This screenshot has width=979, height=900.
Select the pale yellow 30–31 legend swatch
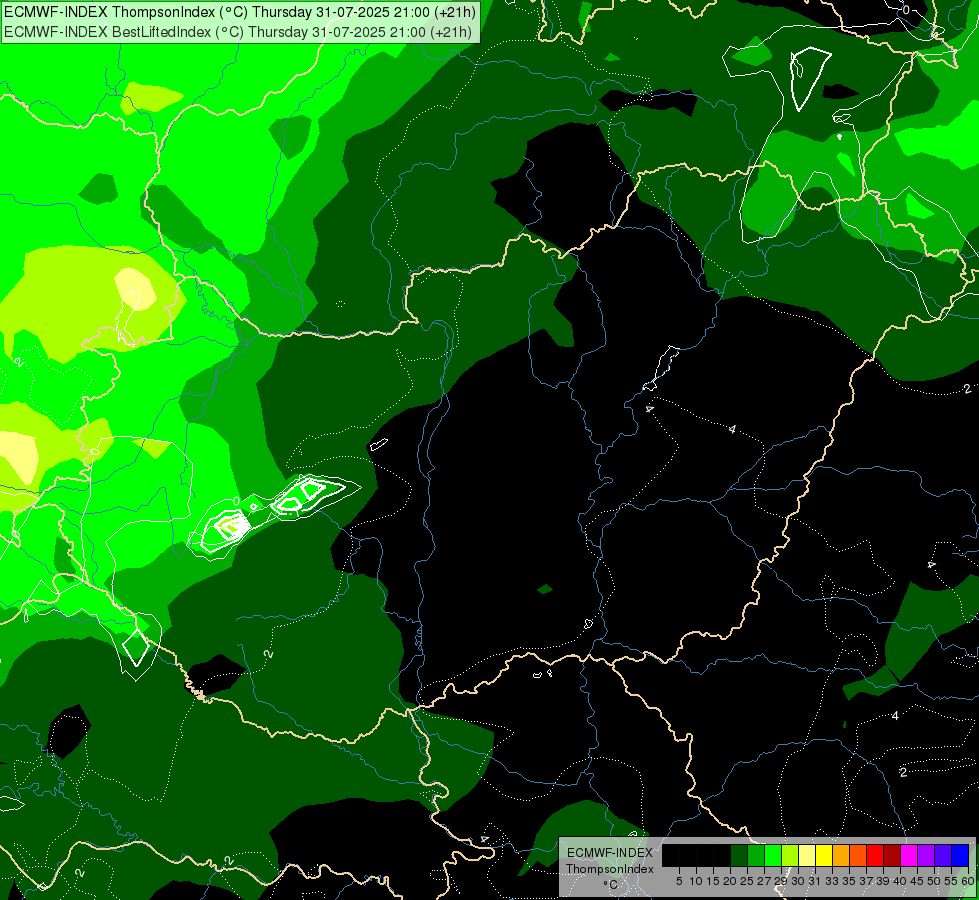click(807, 856)
